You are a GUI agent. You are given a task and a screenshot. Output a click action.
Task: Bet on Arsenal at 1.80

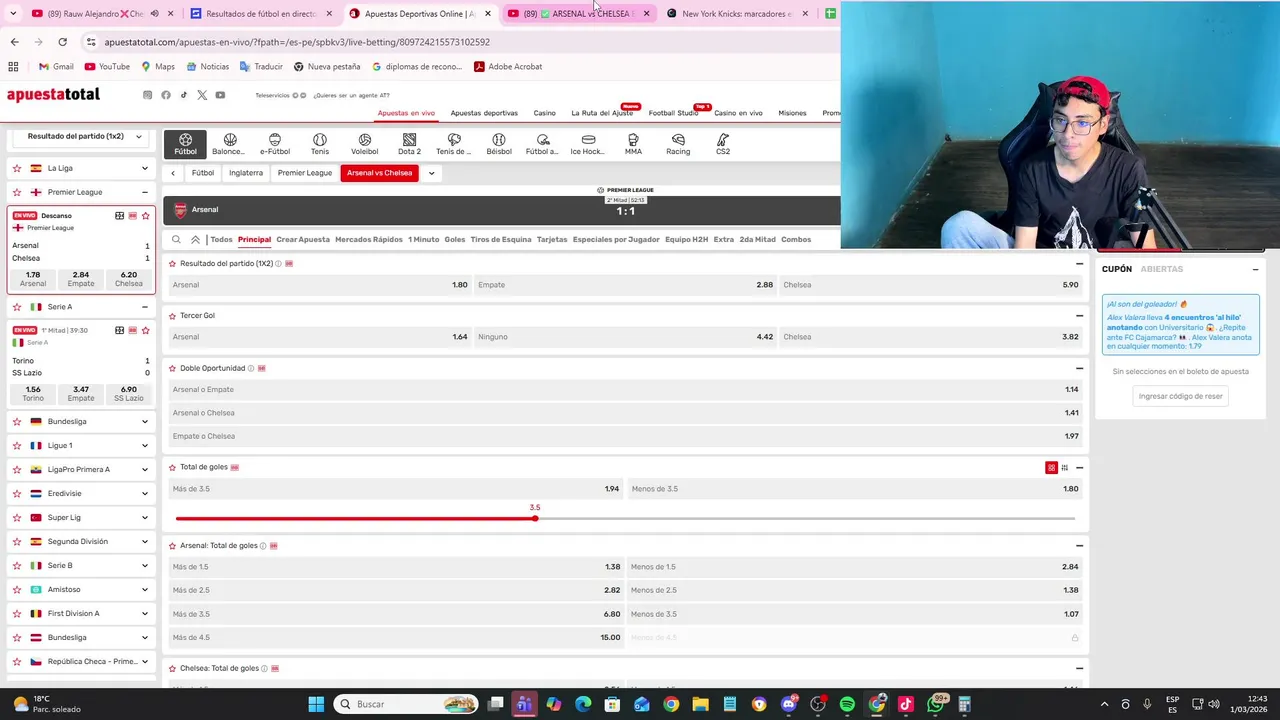click(320, 285)
